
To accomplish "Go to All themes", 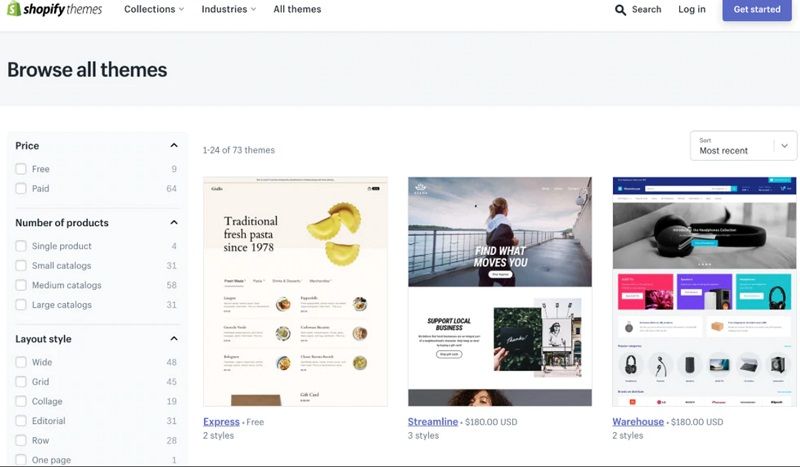I will click(297, 9).
